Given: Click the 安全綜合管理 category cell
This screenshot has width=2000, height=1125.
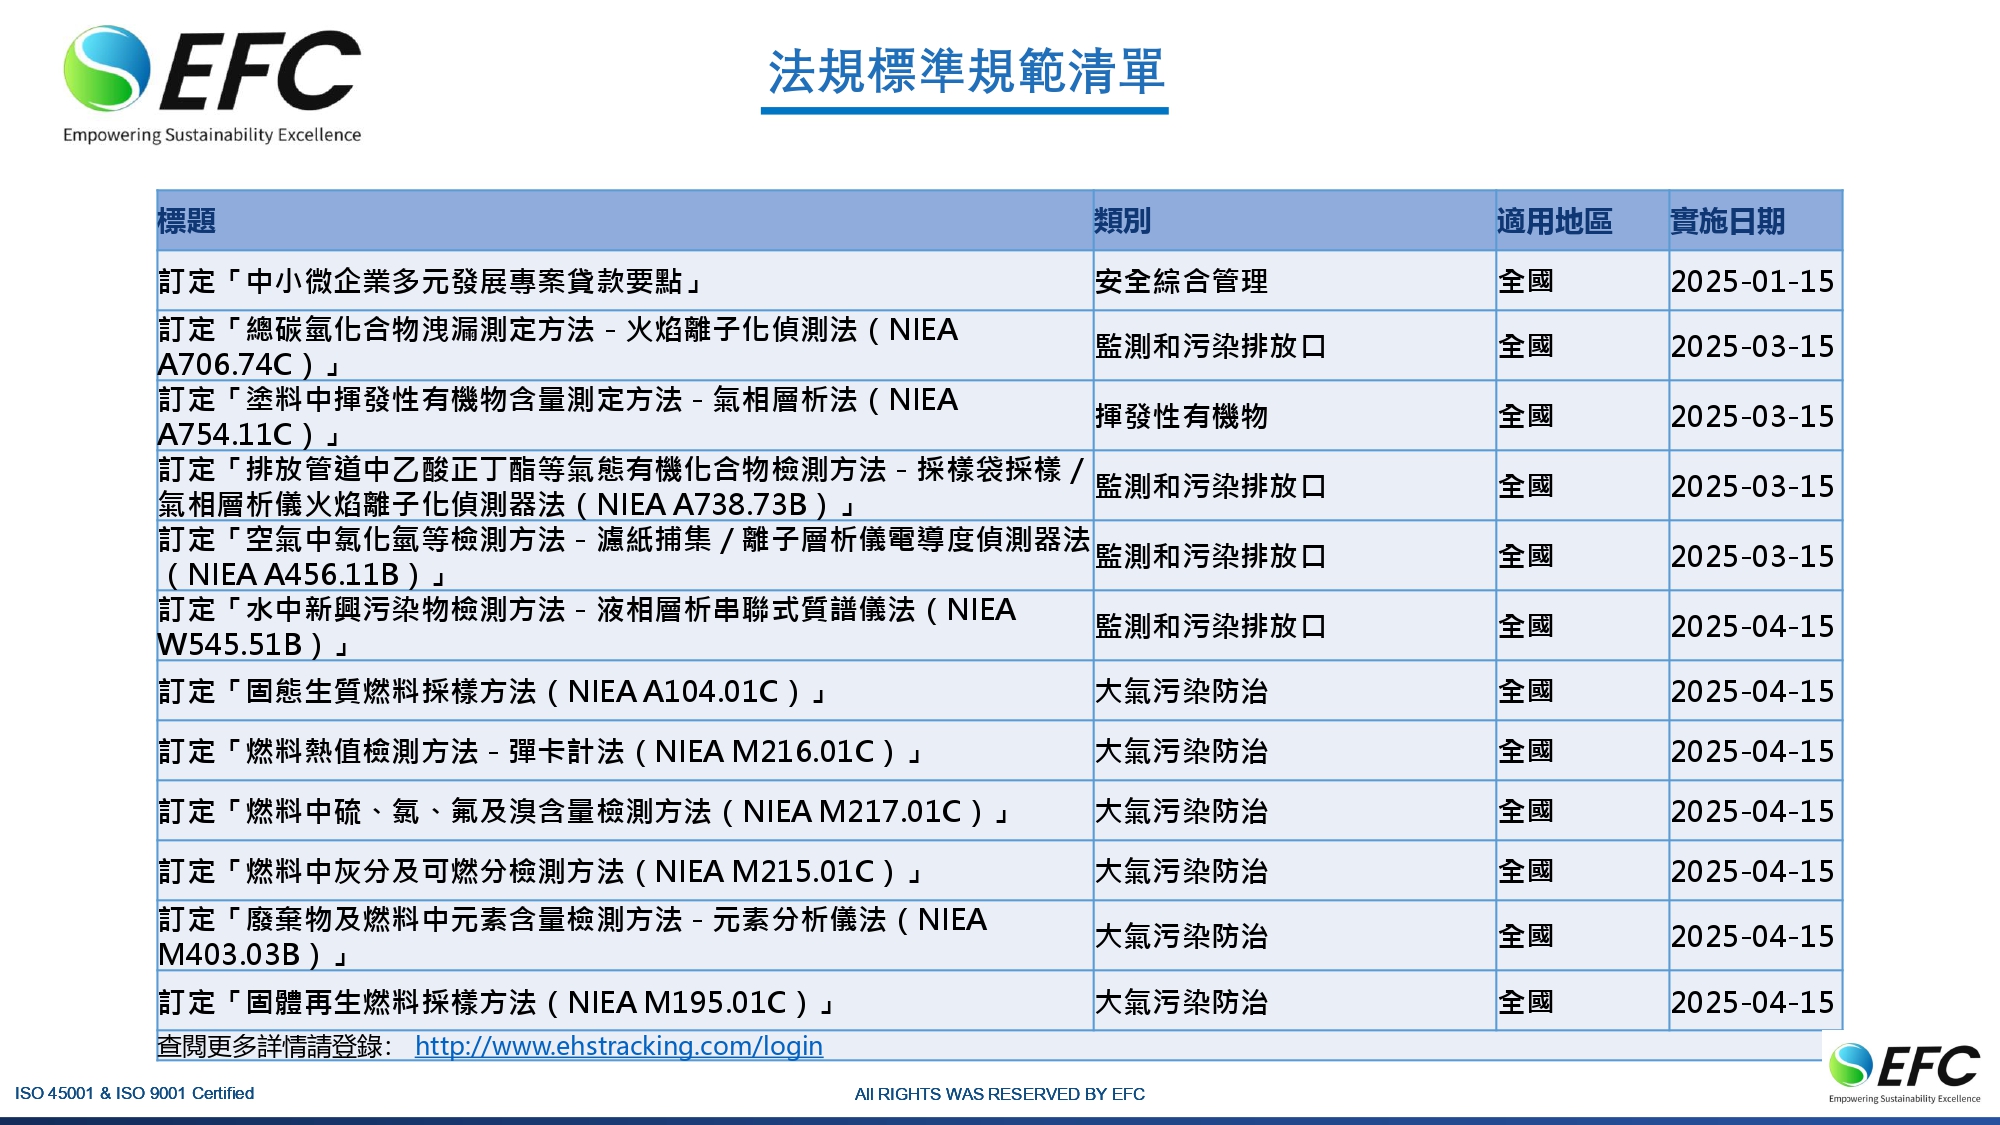Looking at the screenshot, I should pos(1295,281).
